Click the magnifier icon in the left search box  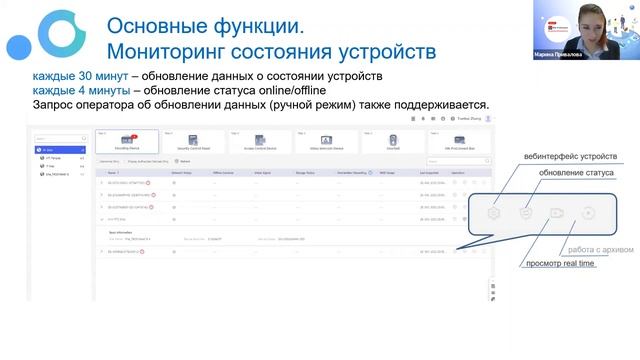[84, 138]
